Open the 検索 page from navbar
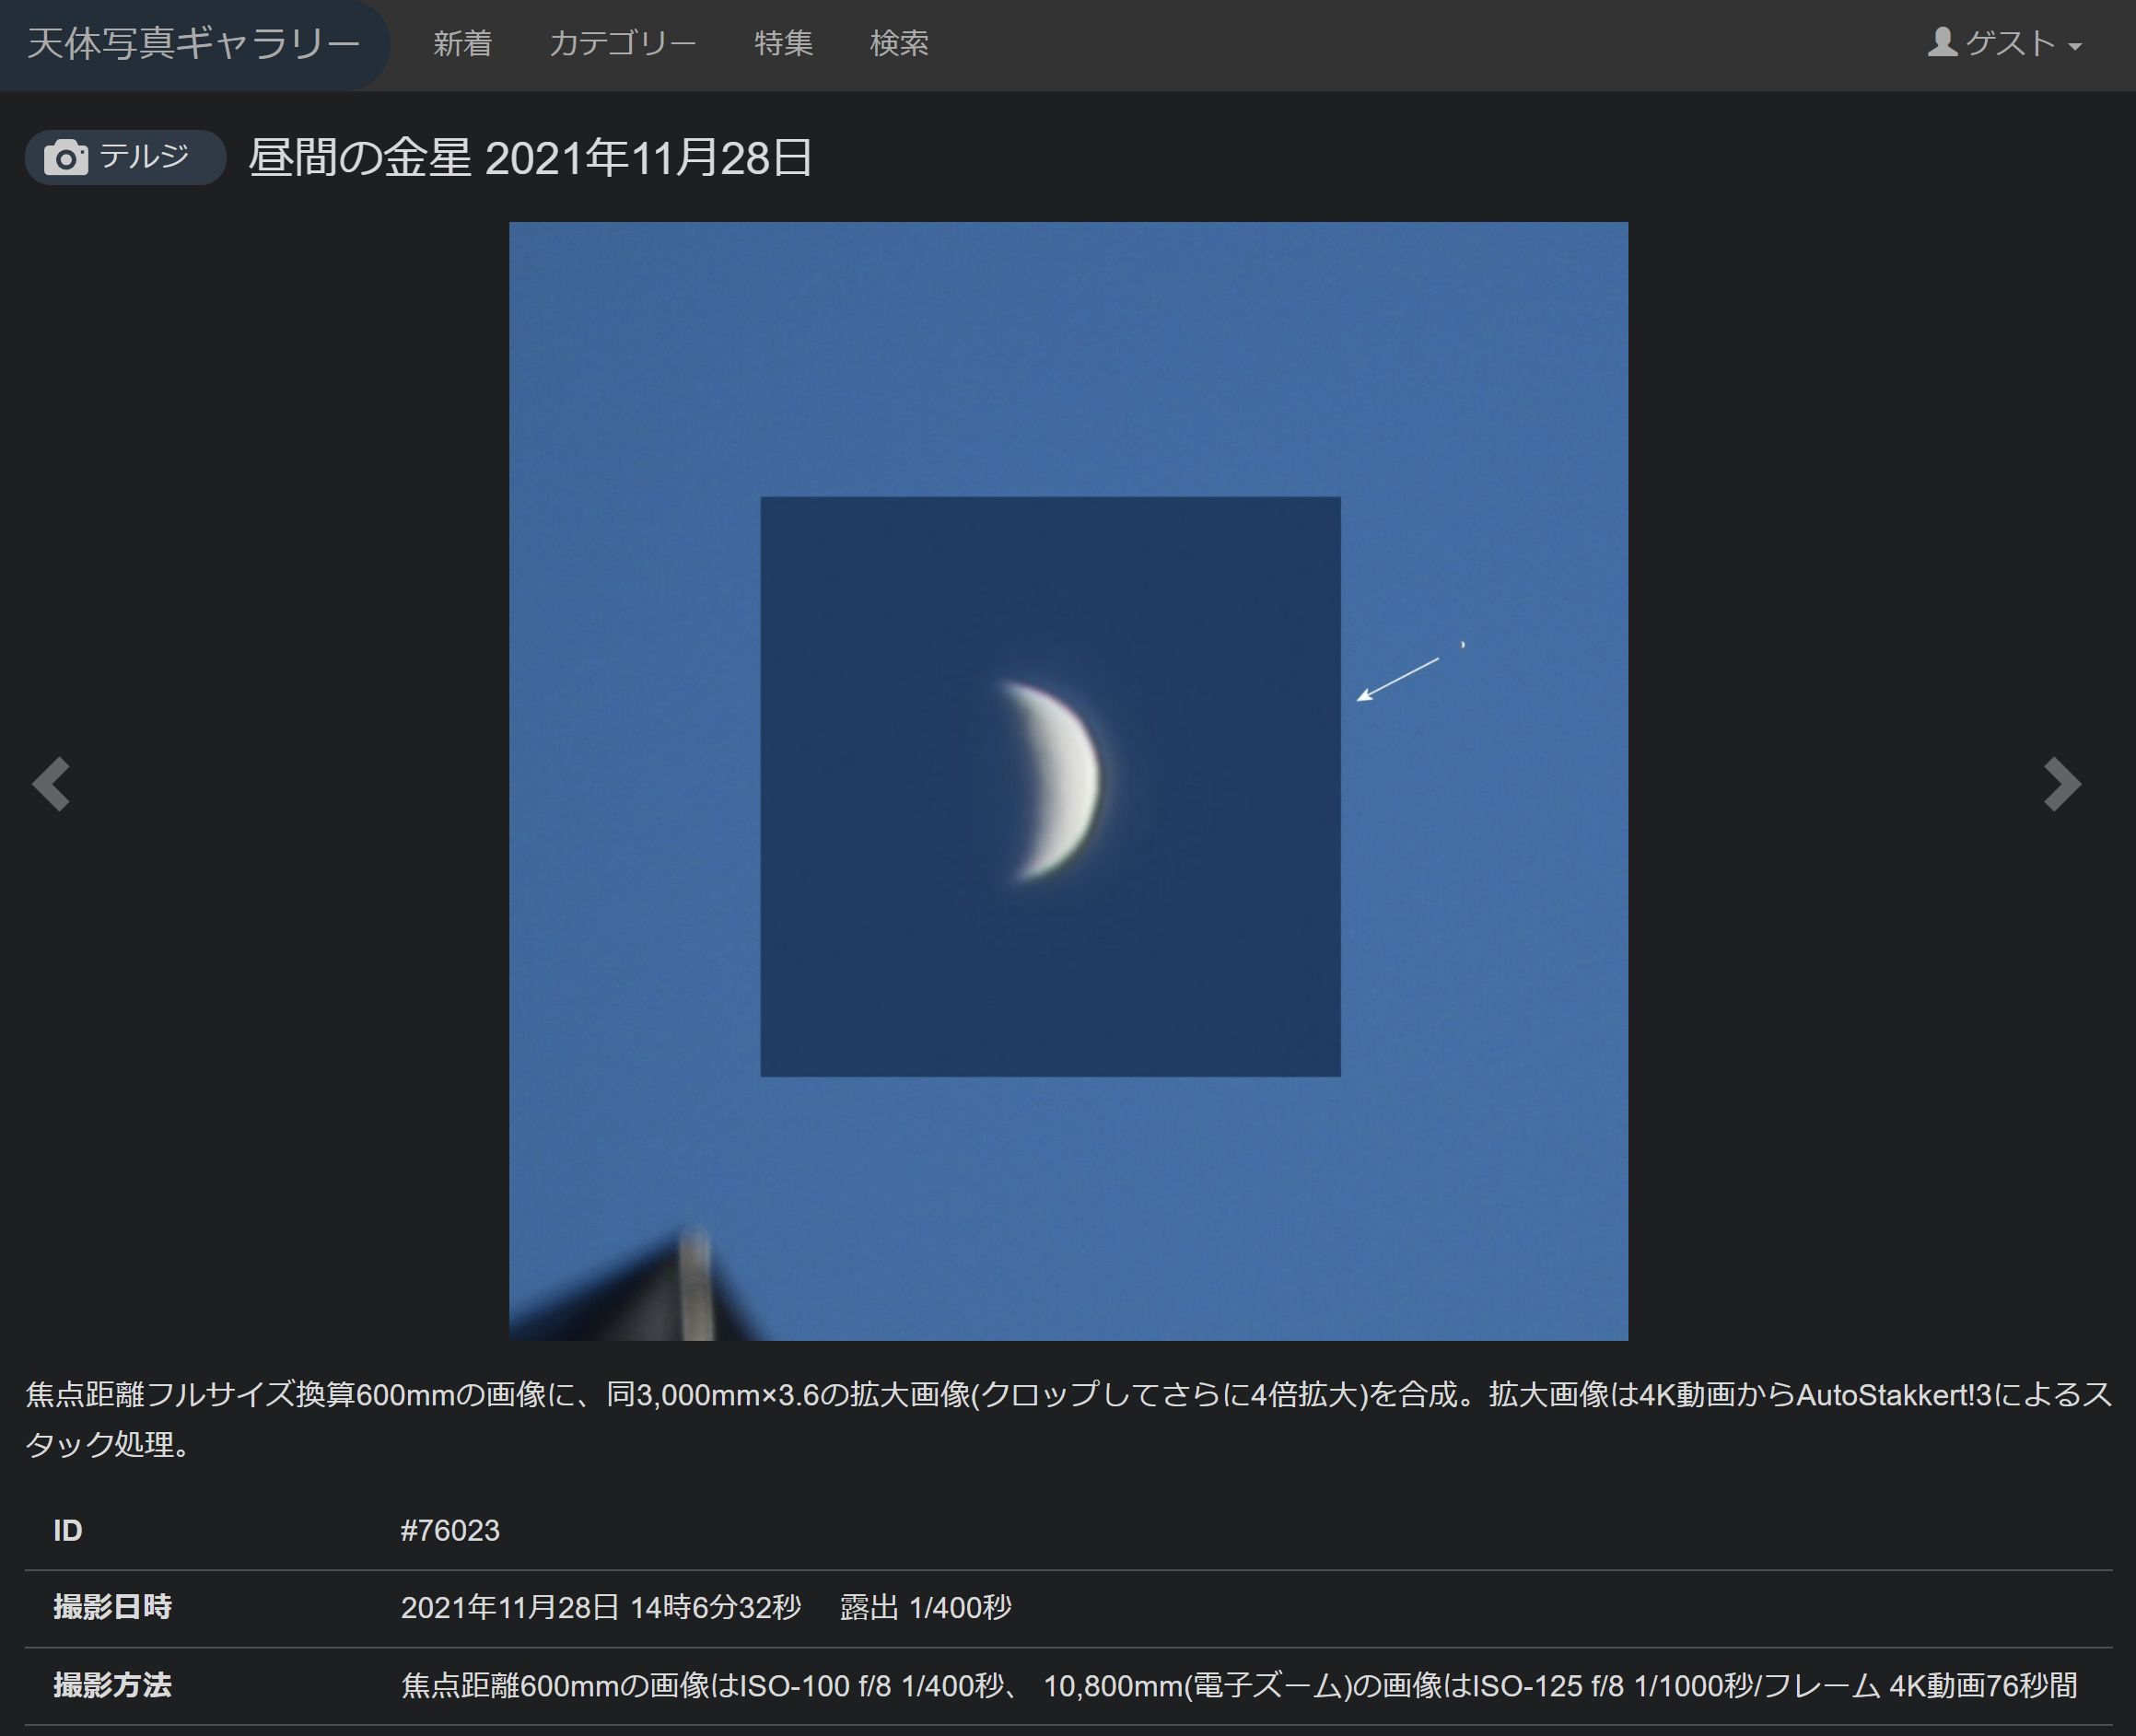2136x1736 pixels. pyautogui.click(x=899, y=44)
